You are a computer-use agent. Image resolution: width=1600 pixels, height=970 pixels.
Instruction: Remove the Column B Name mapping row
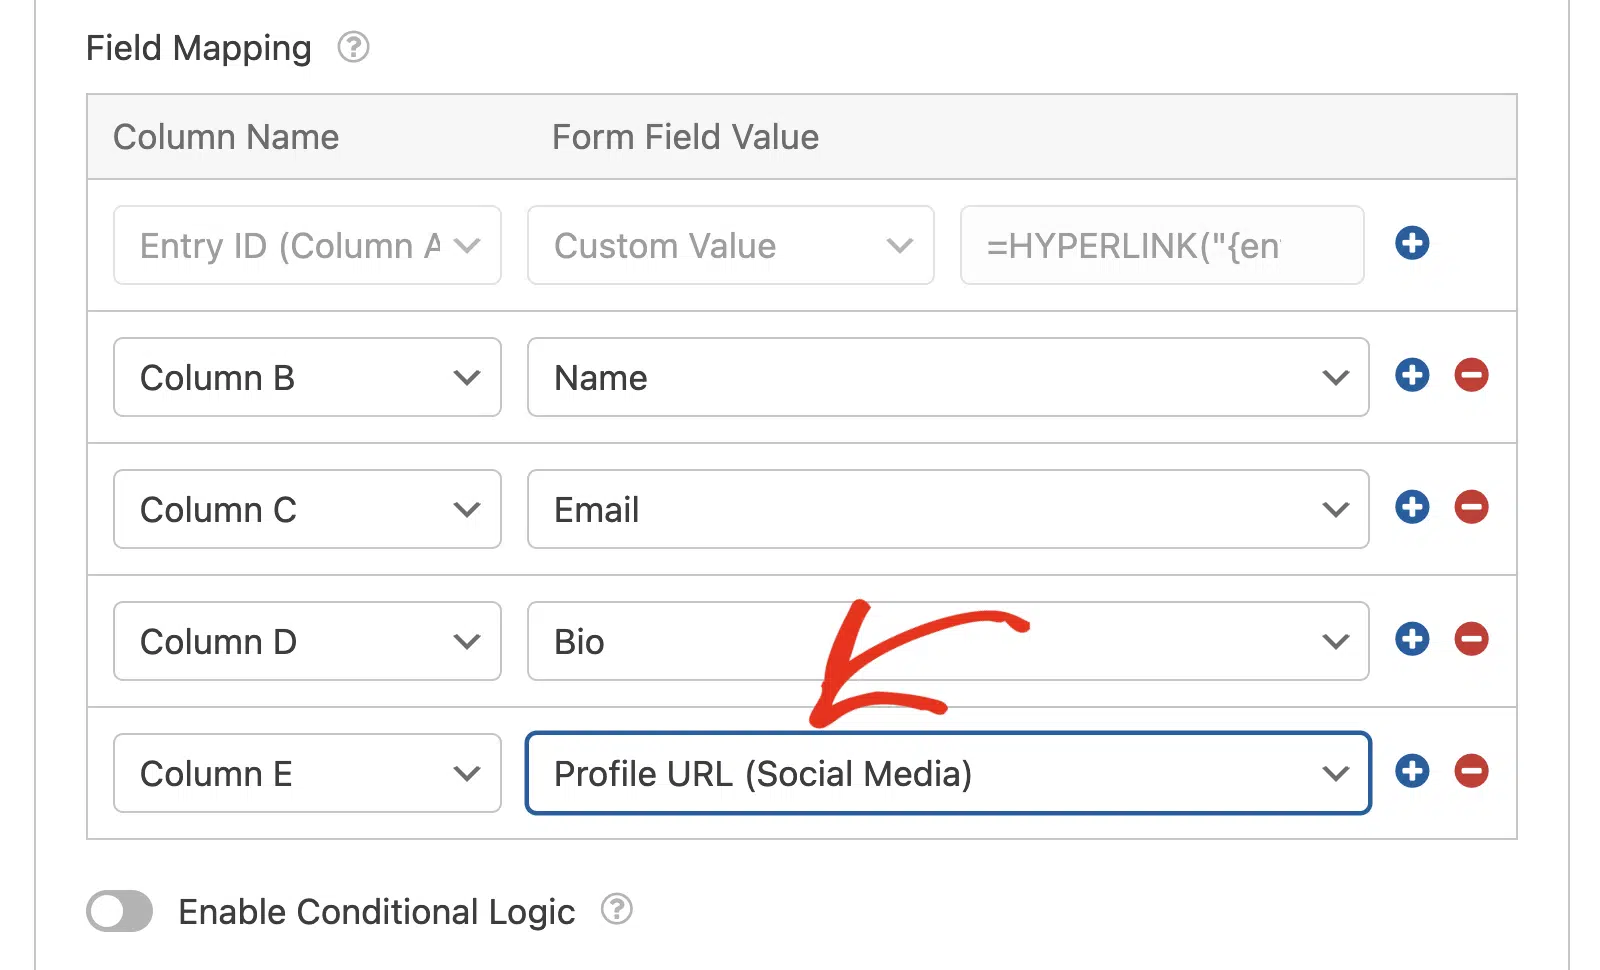click(1471, 375)
